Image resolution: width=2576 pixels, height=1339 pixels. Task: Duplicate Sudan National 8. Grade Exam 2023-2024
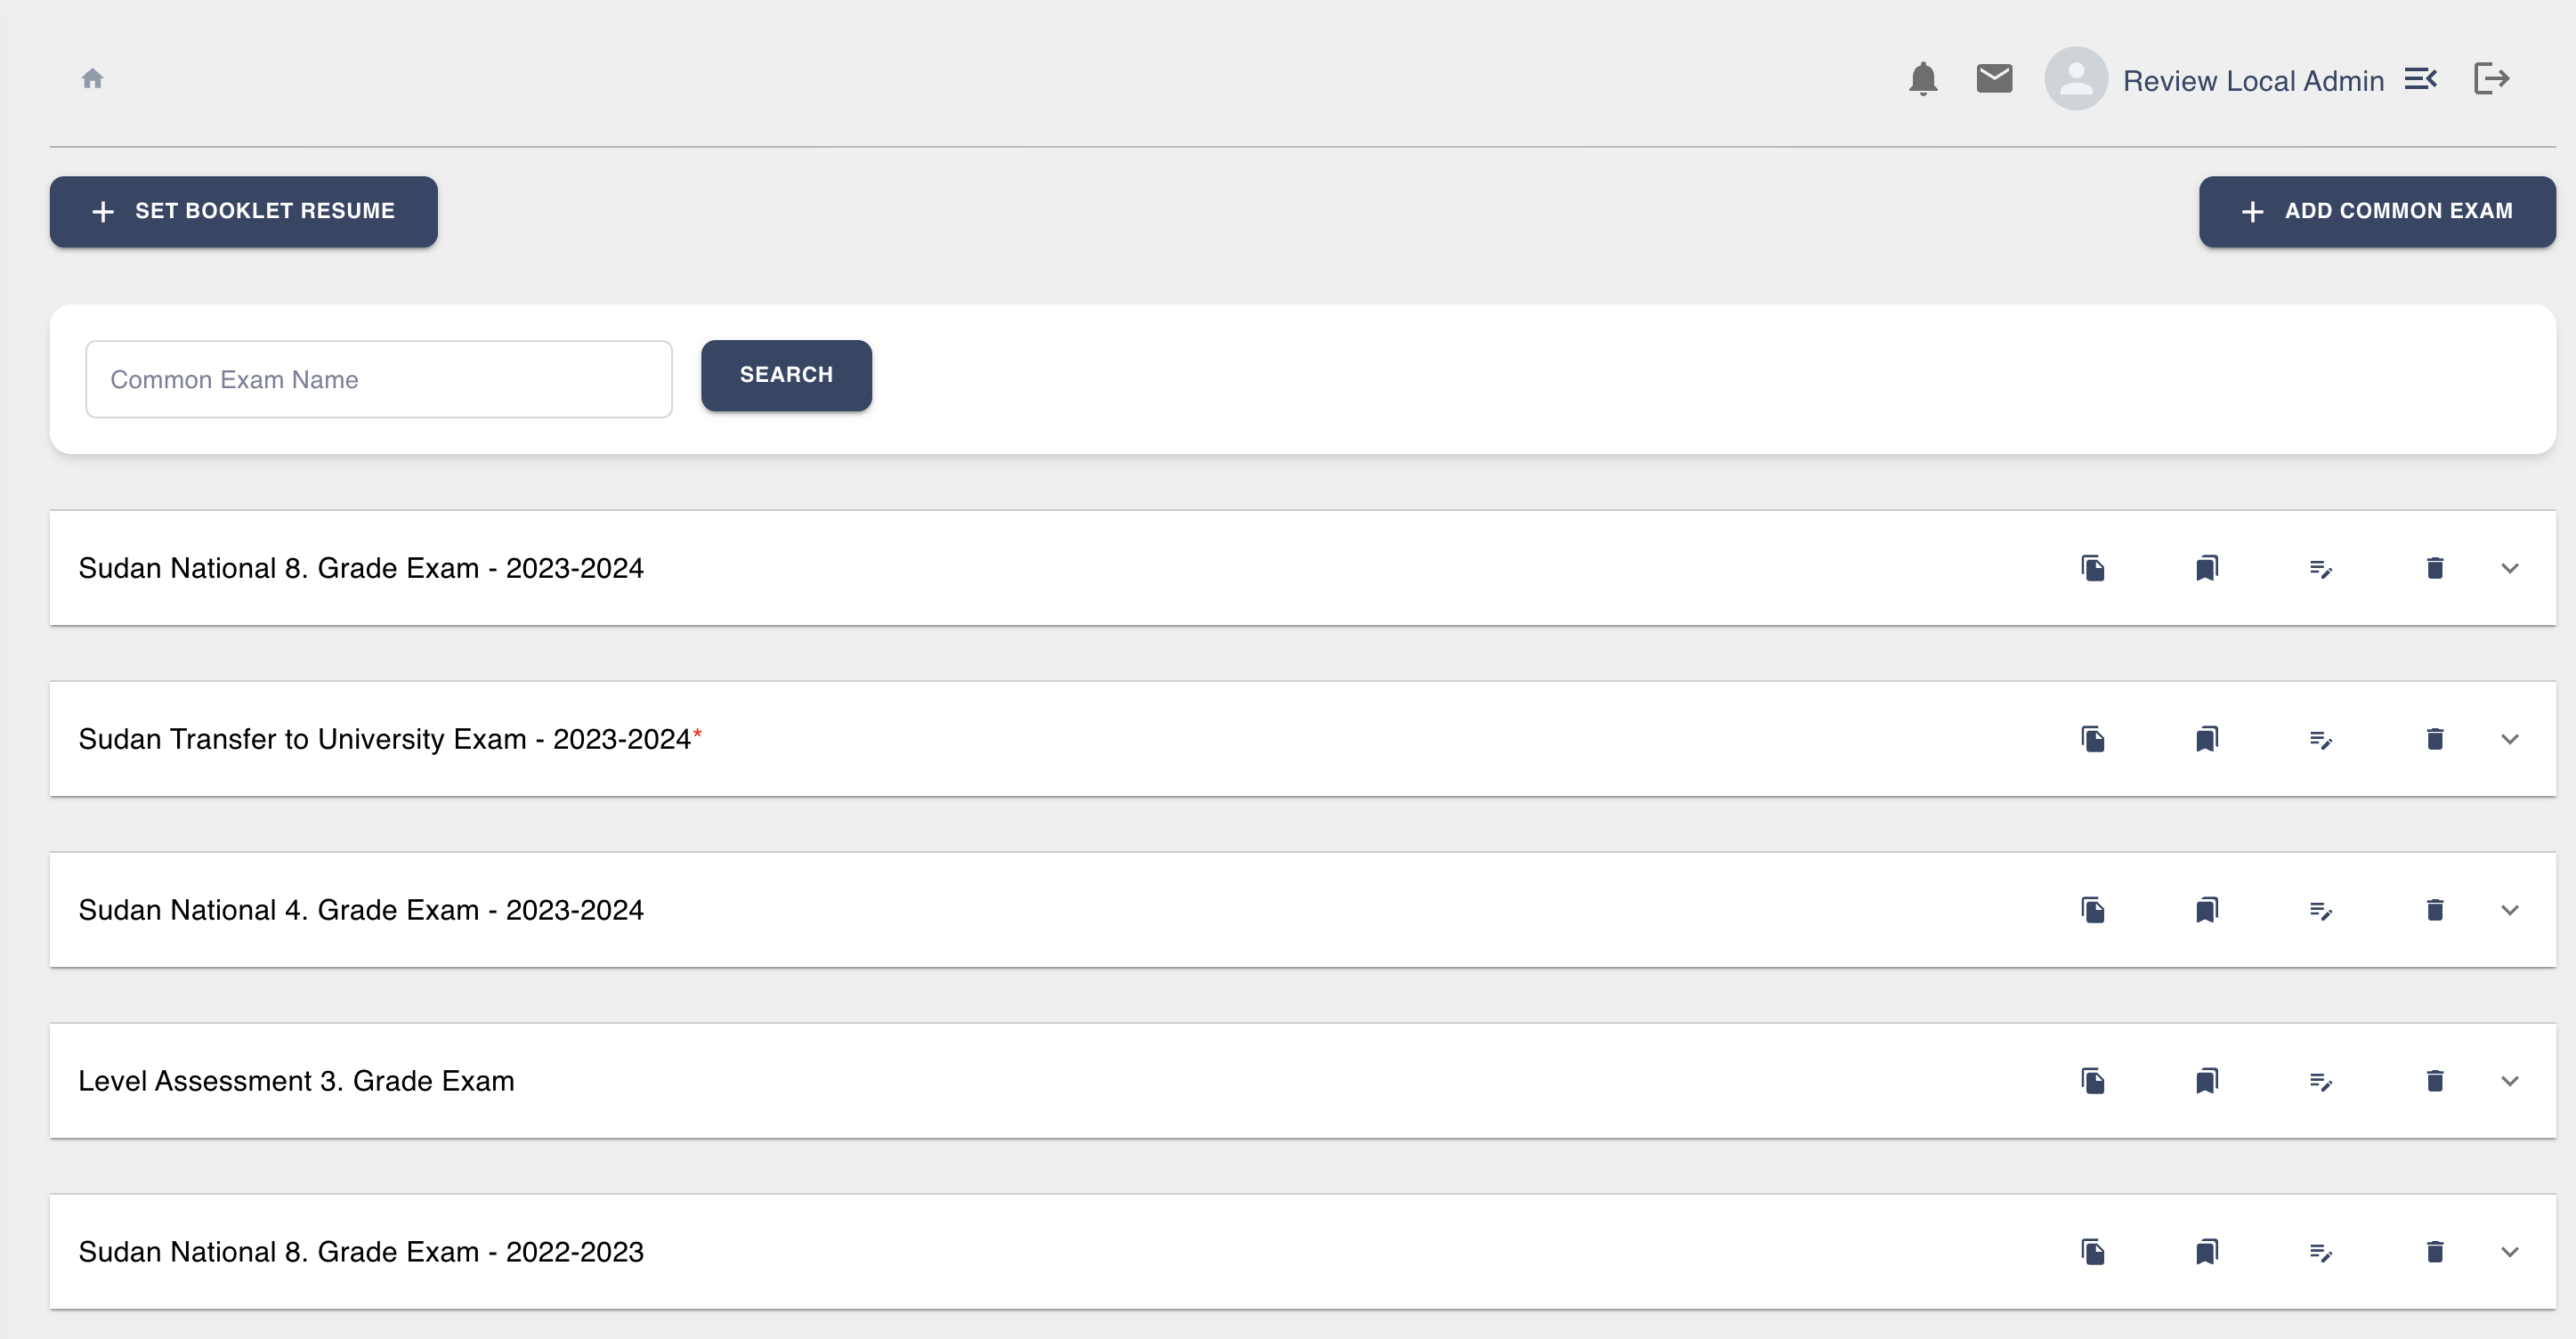click(x=2093, y=568)
